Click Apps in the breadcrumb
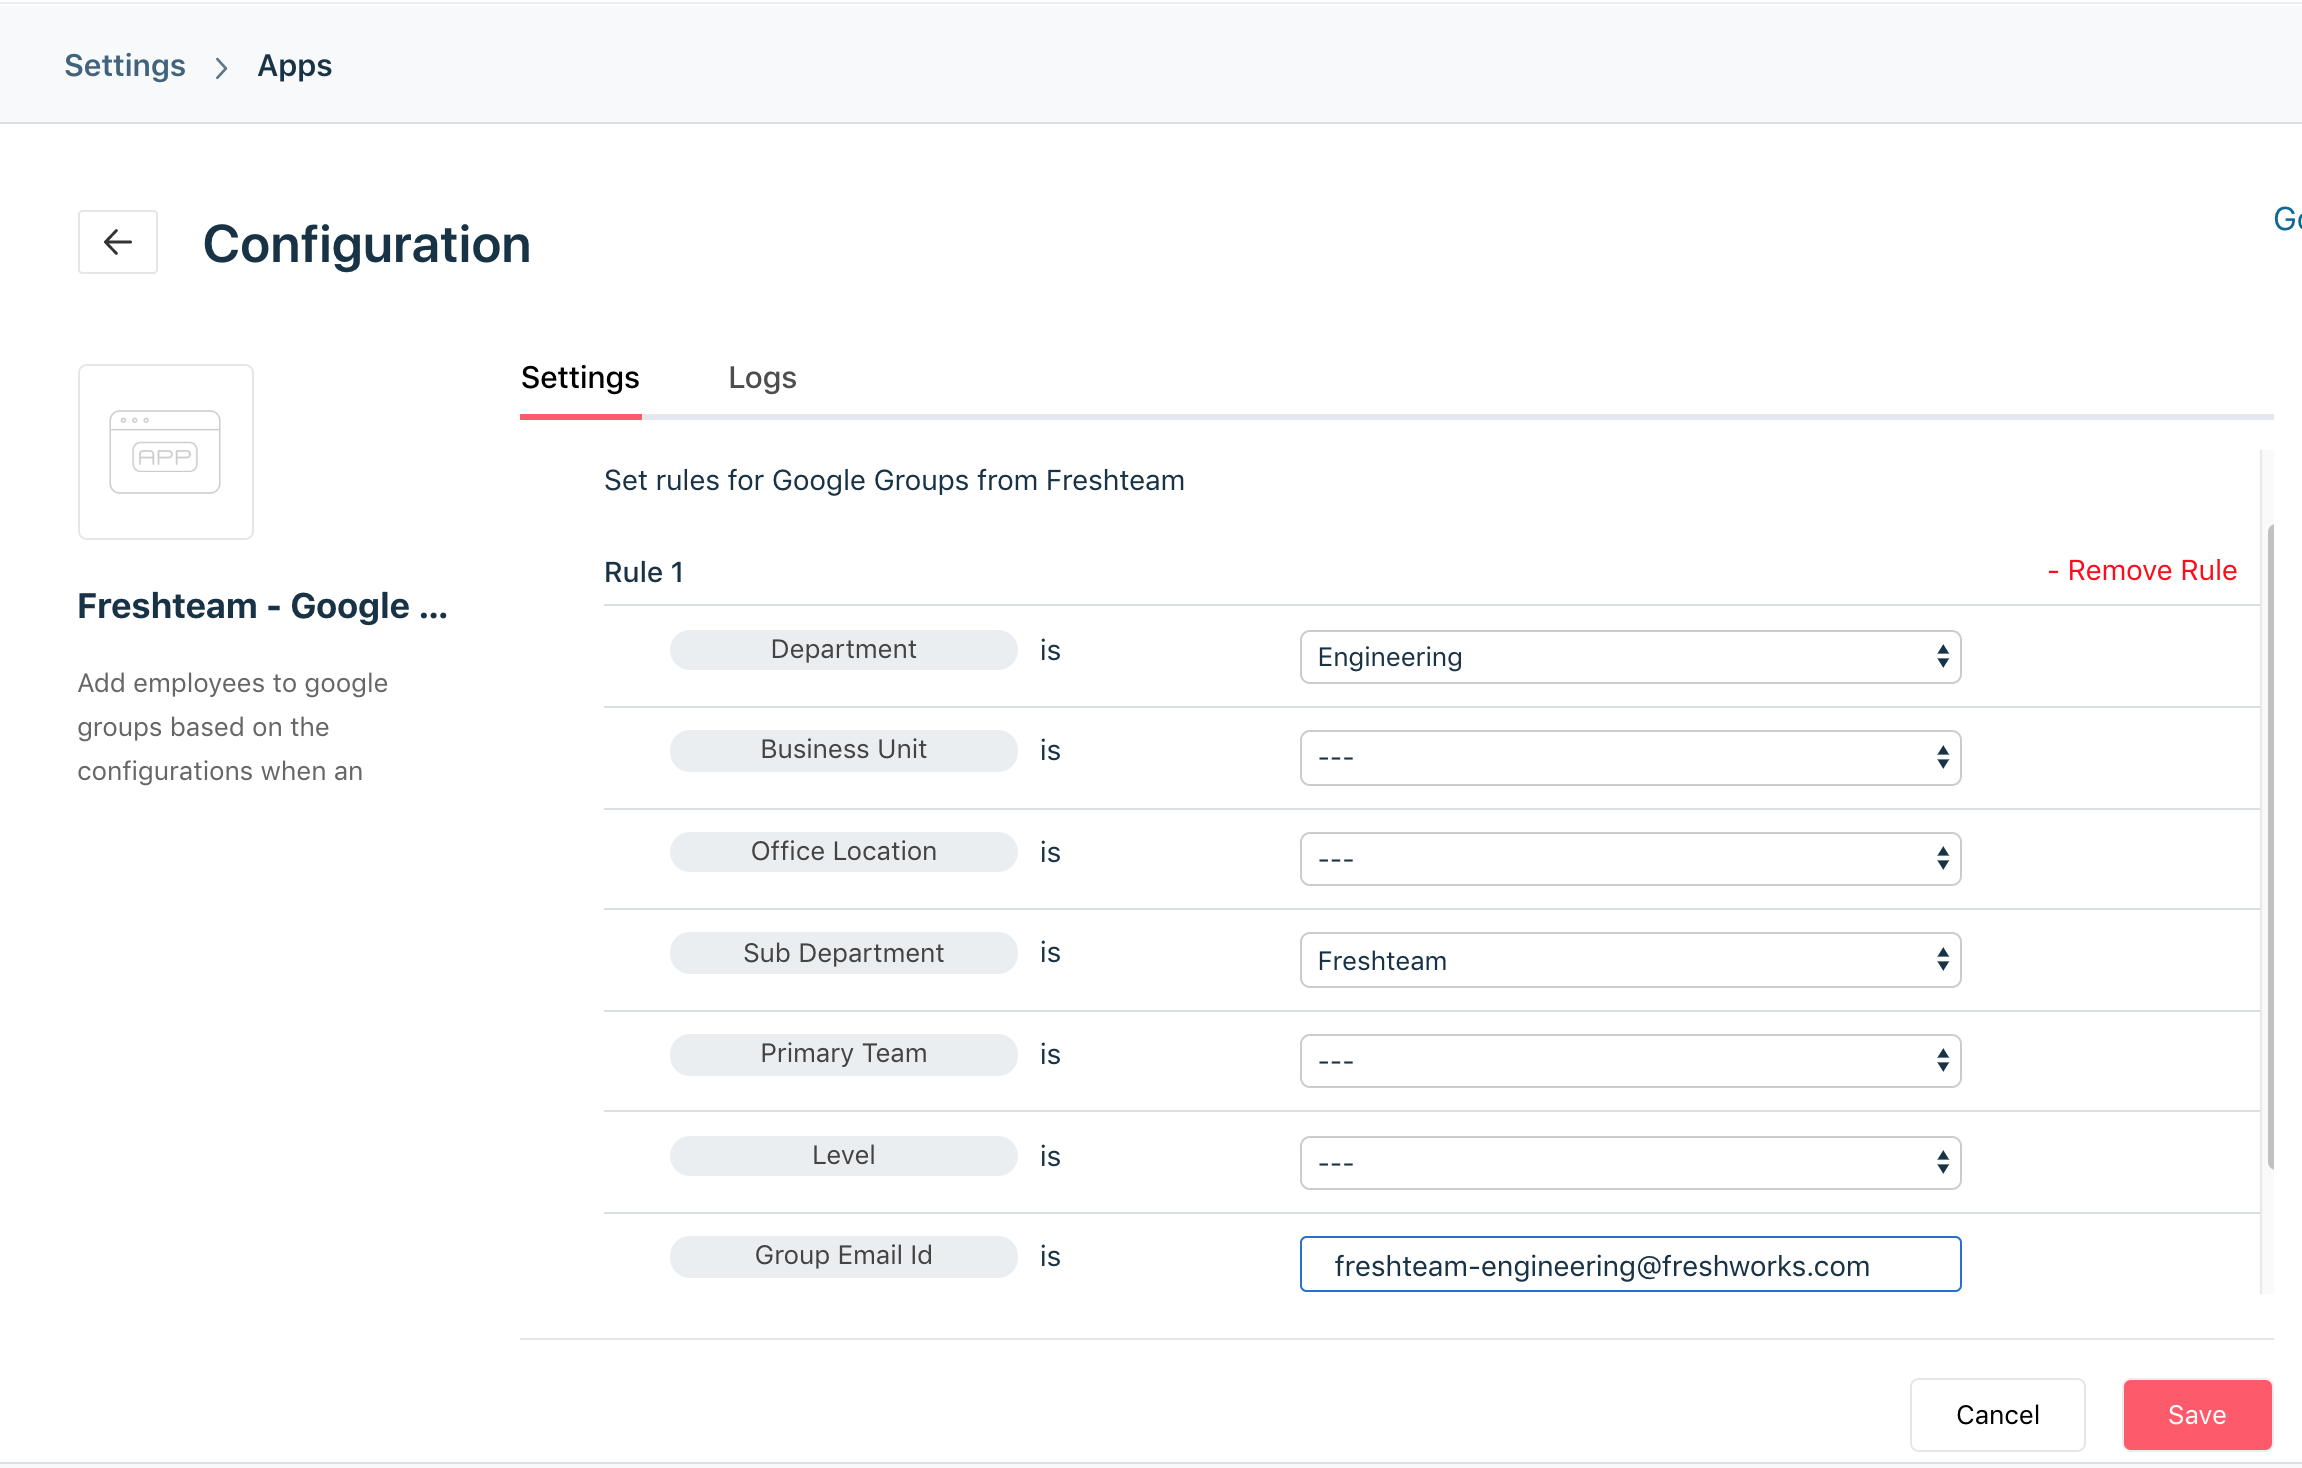This screenshot has height=1468, width=2302. pyautogui.click(x=294, y=66)
